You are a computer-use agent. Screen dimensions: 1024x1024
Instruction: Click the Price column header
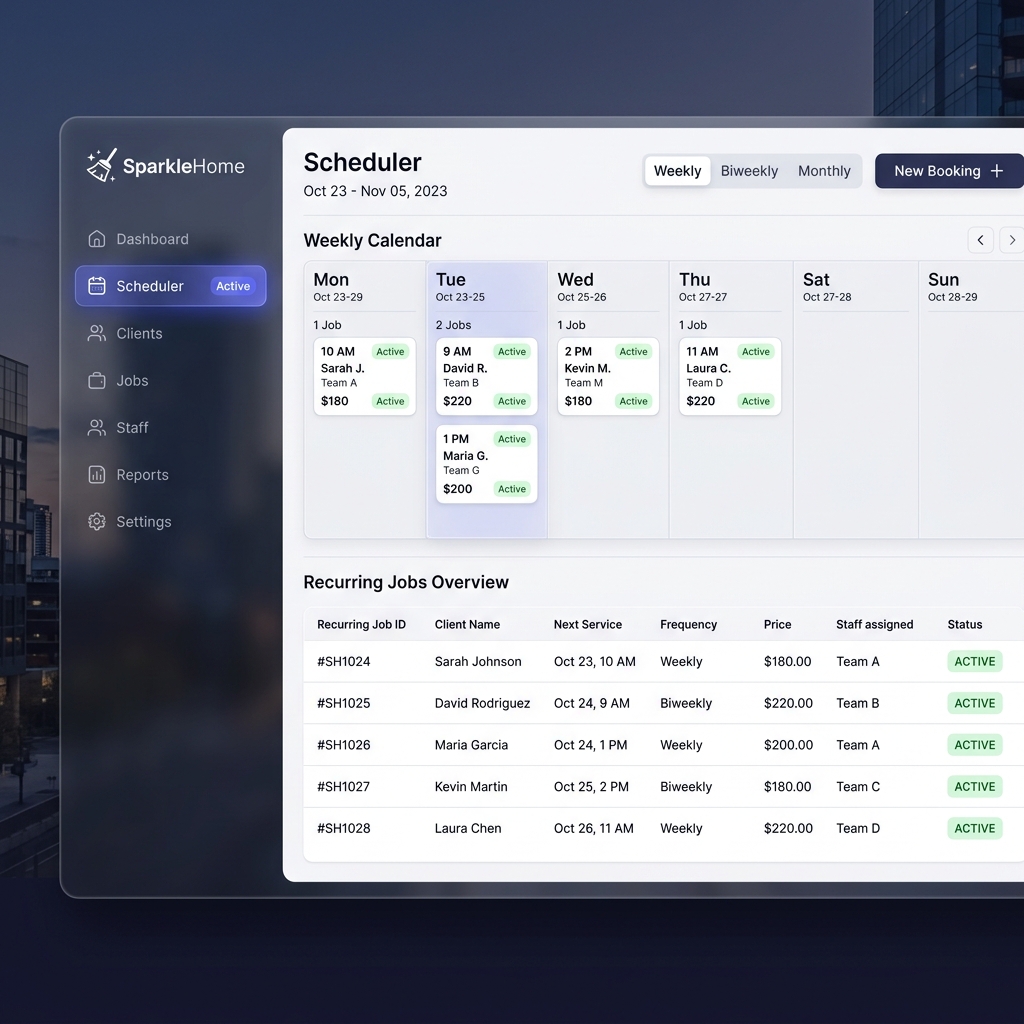point(777,624)
